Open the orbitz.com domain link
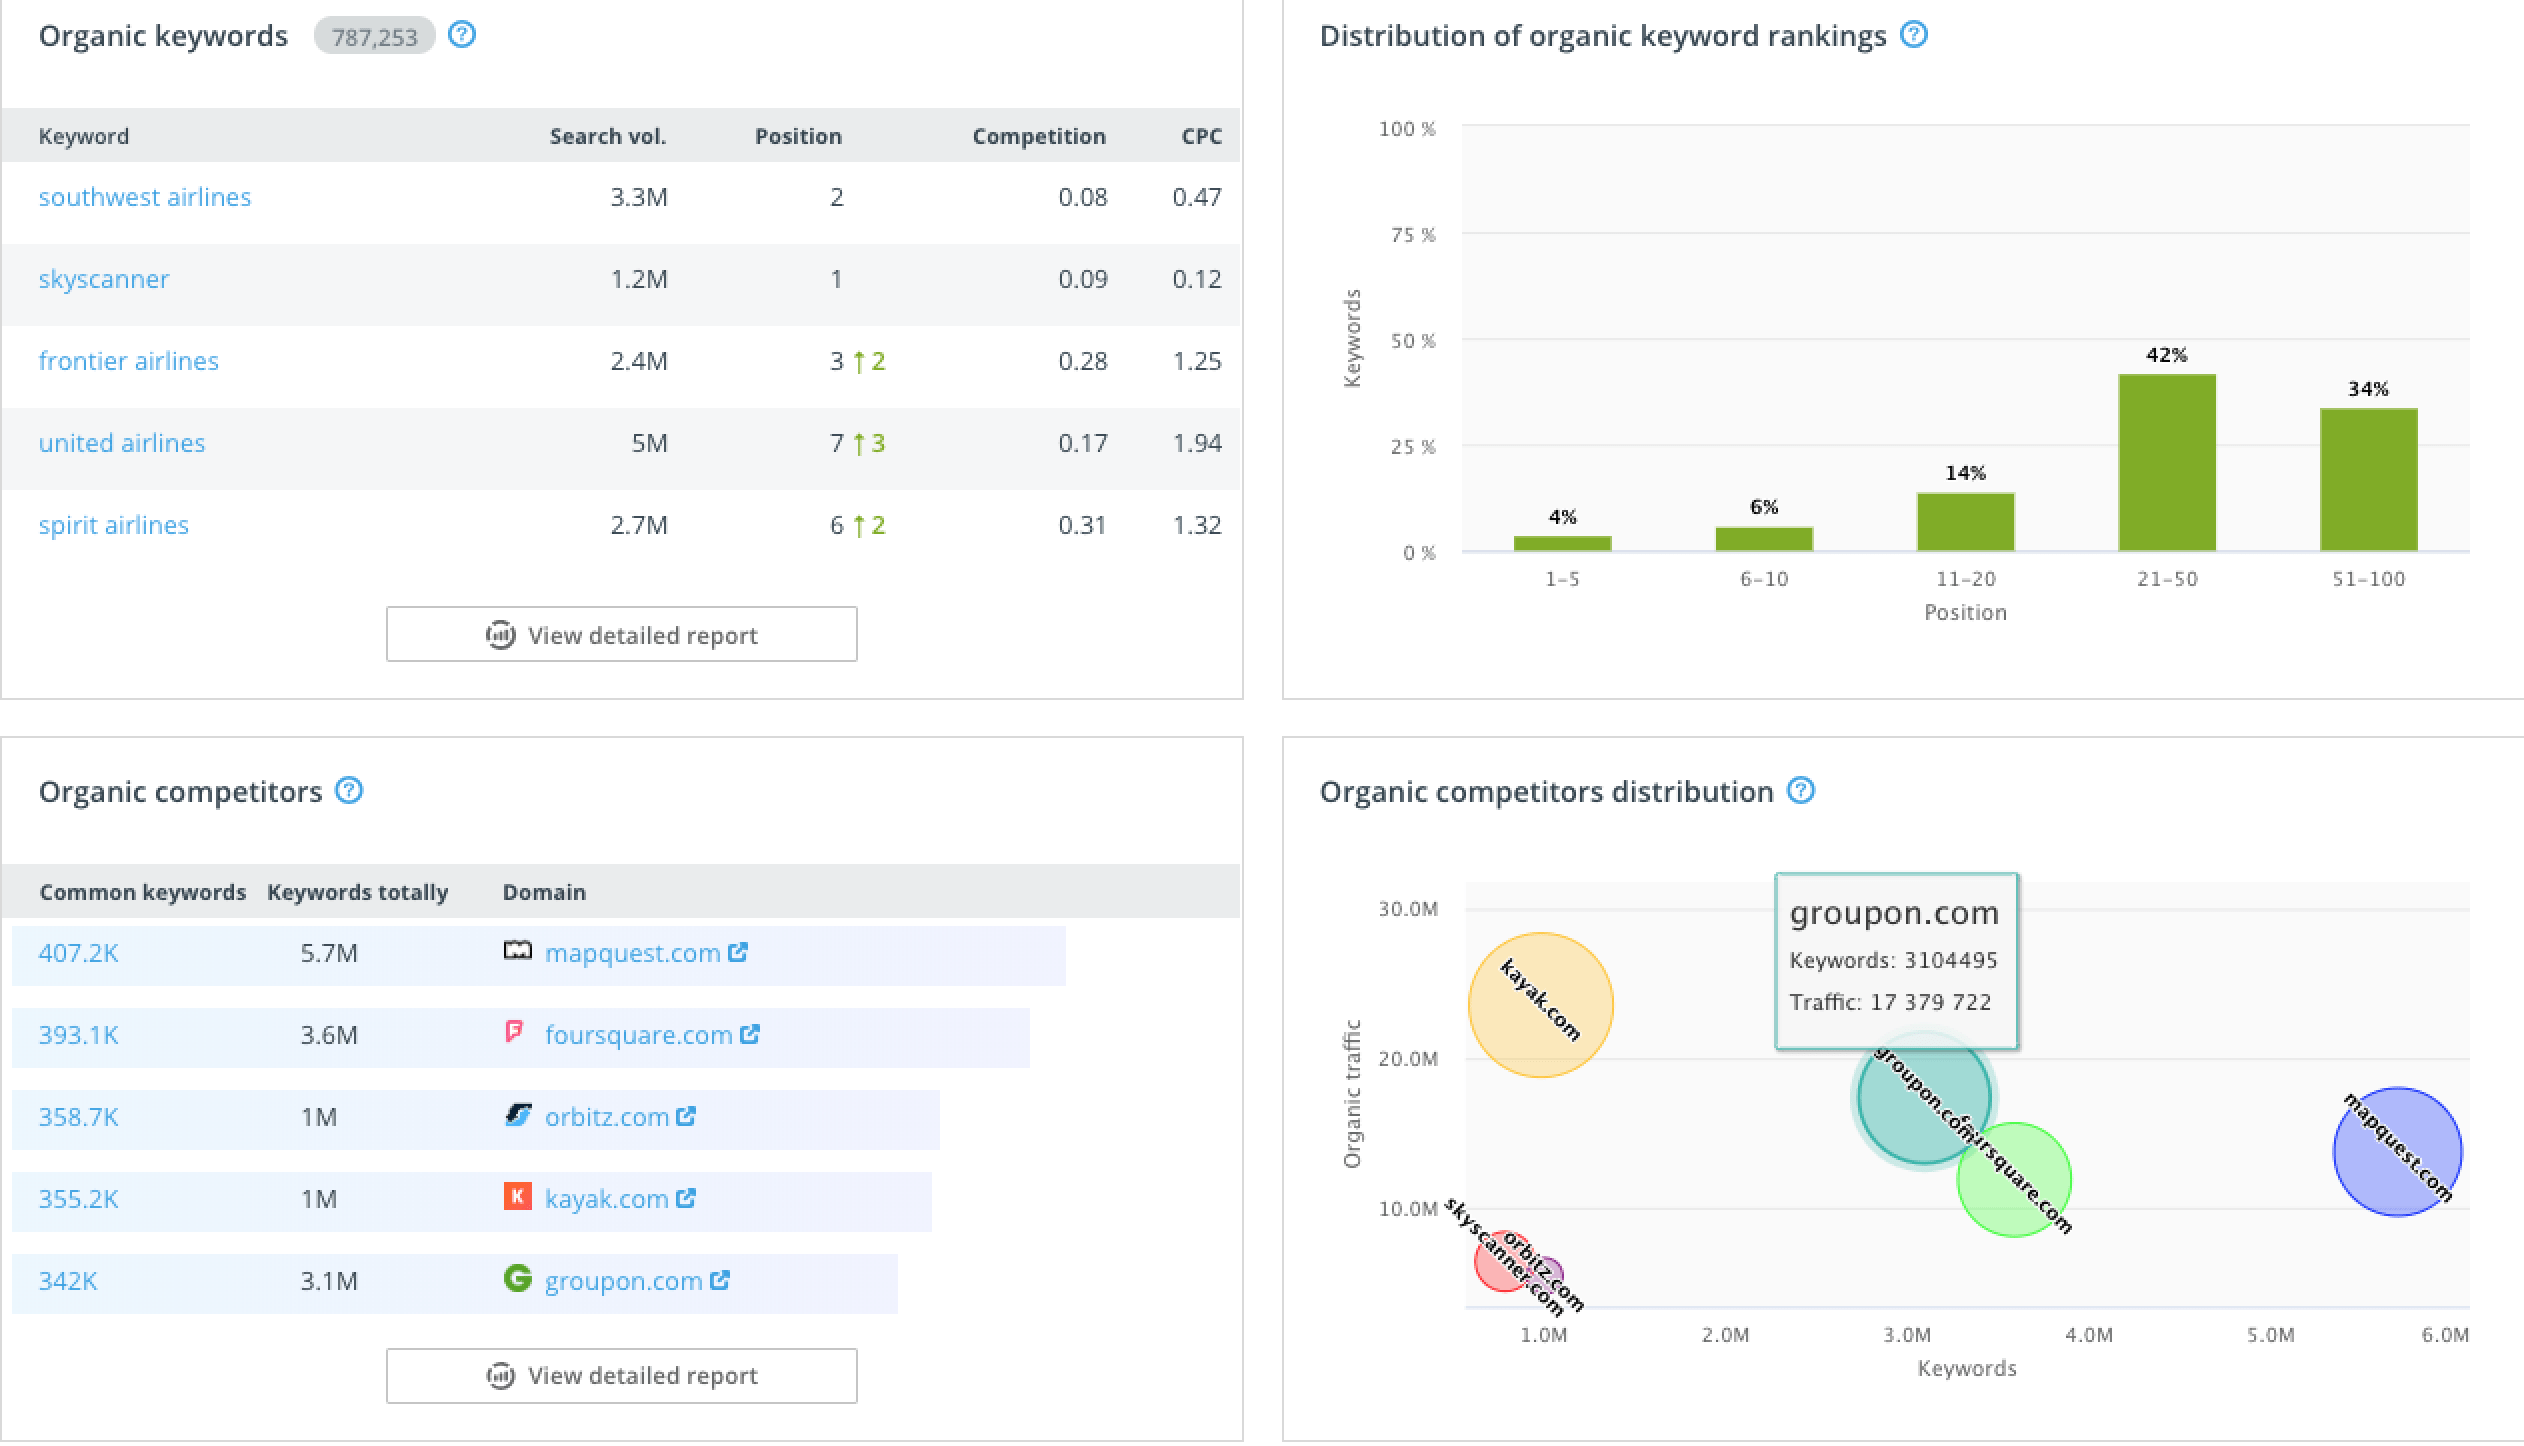This screenshot has height=1446, width=2524. [607, 1117]
